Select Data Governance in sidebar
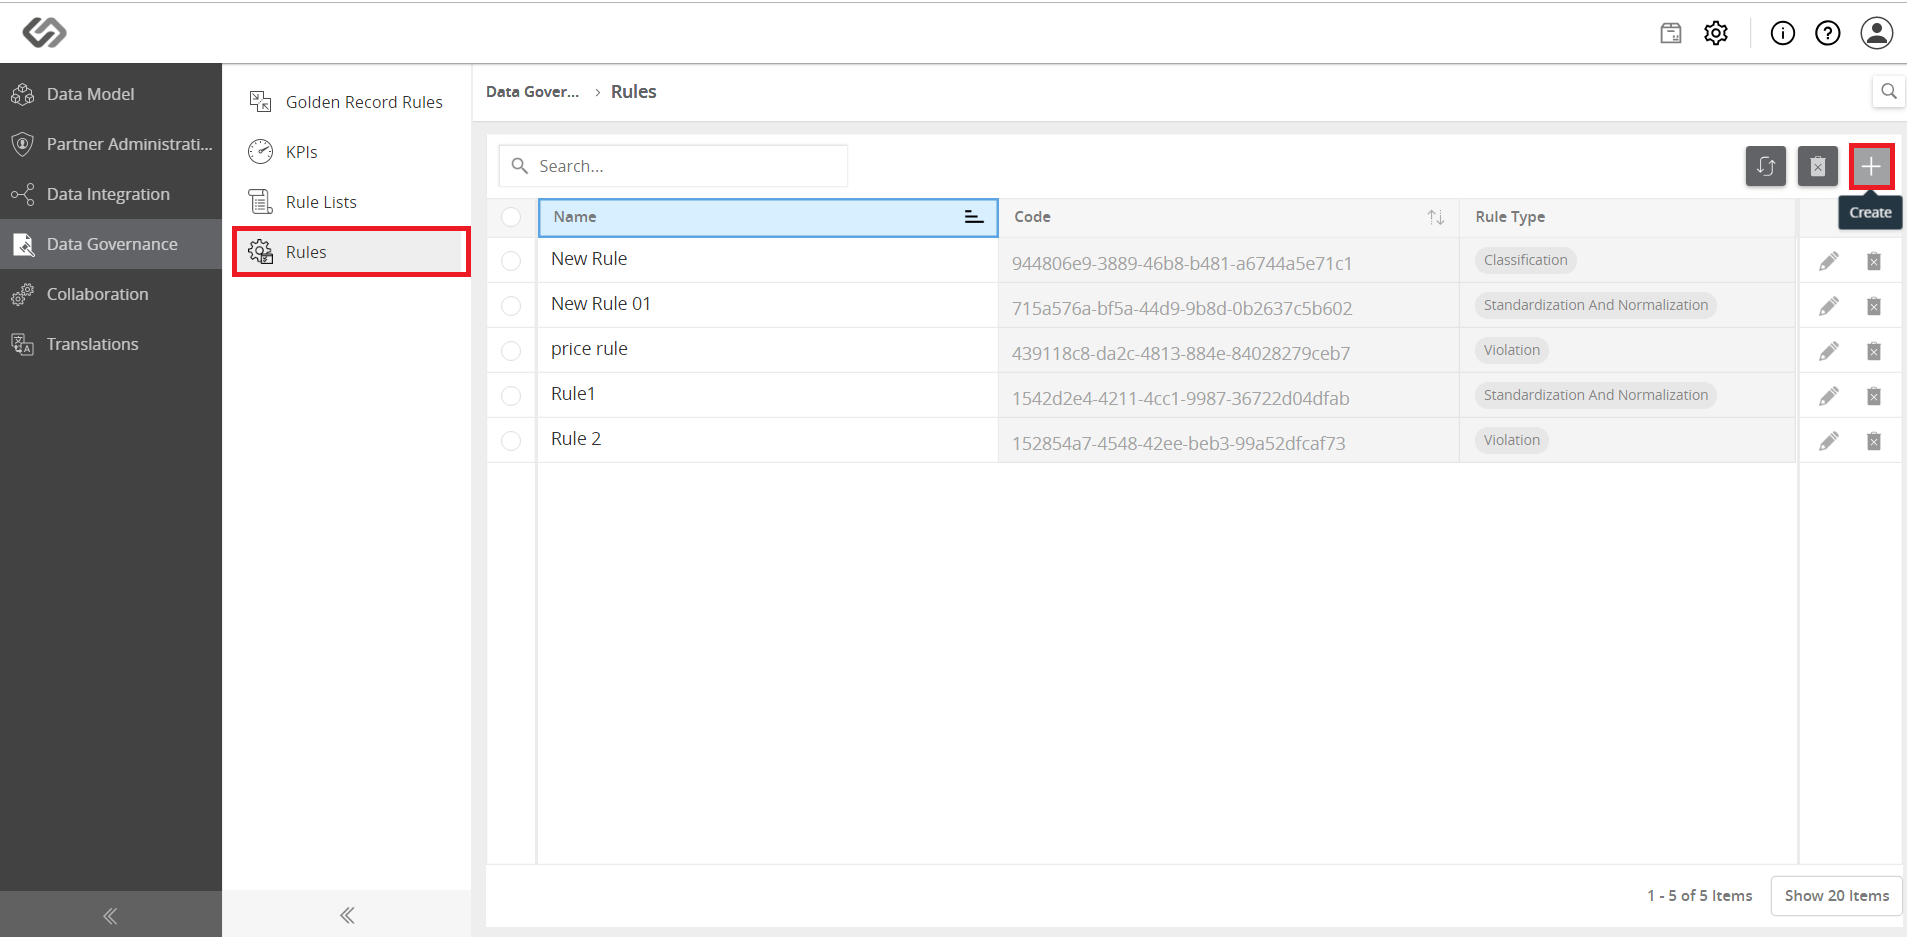1907x937 pixels. 111,244
